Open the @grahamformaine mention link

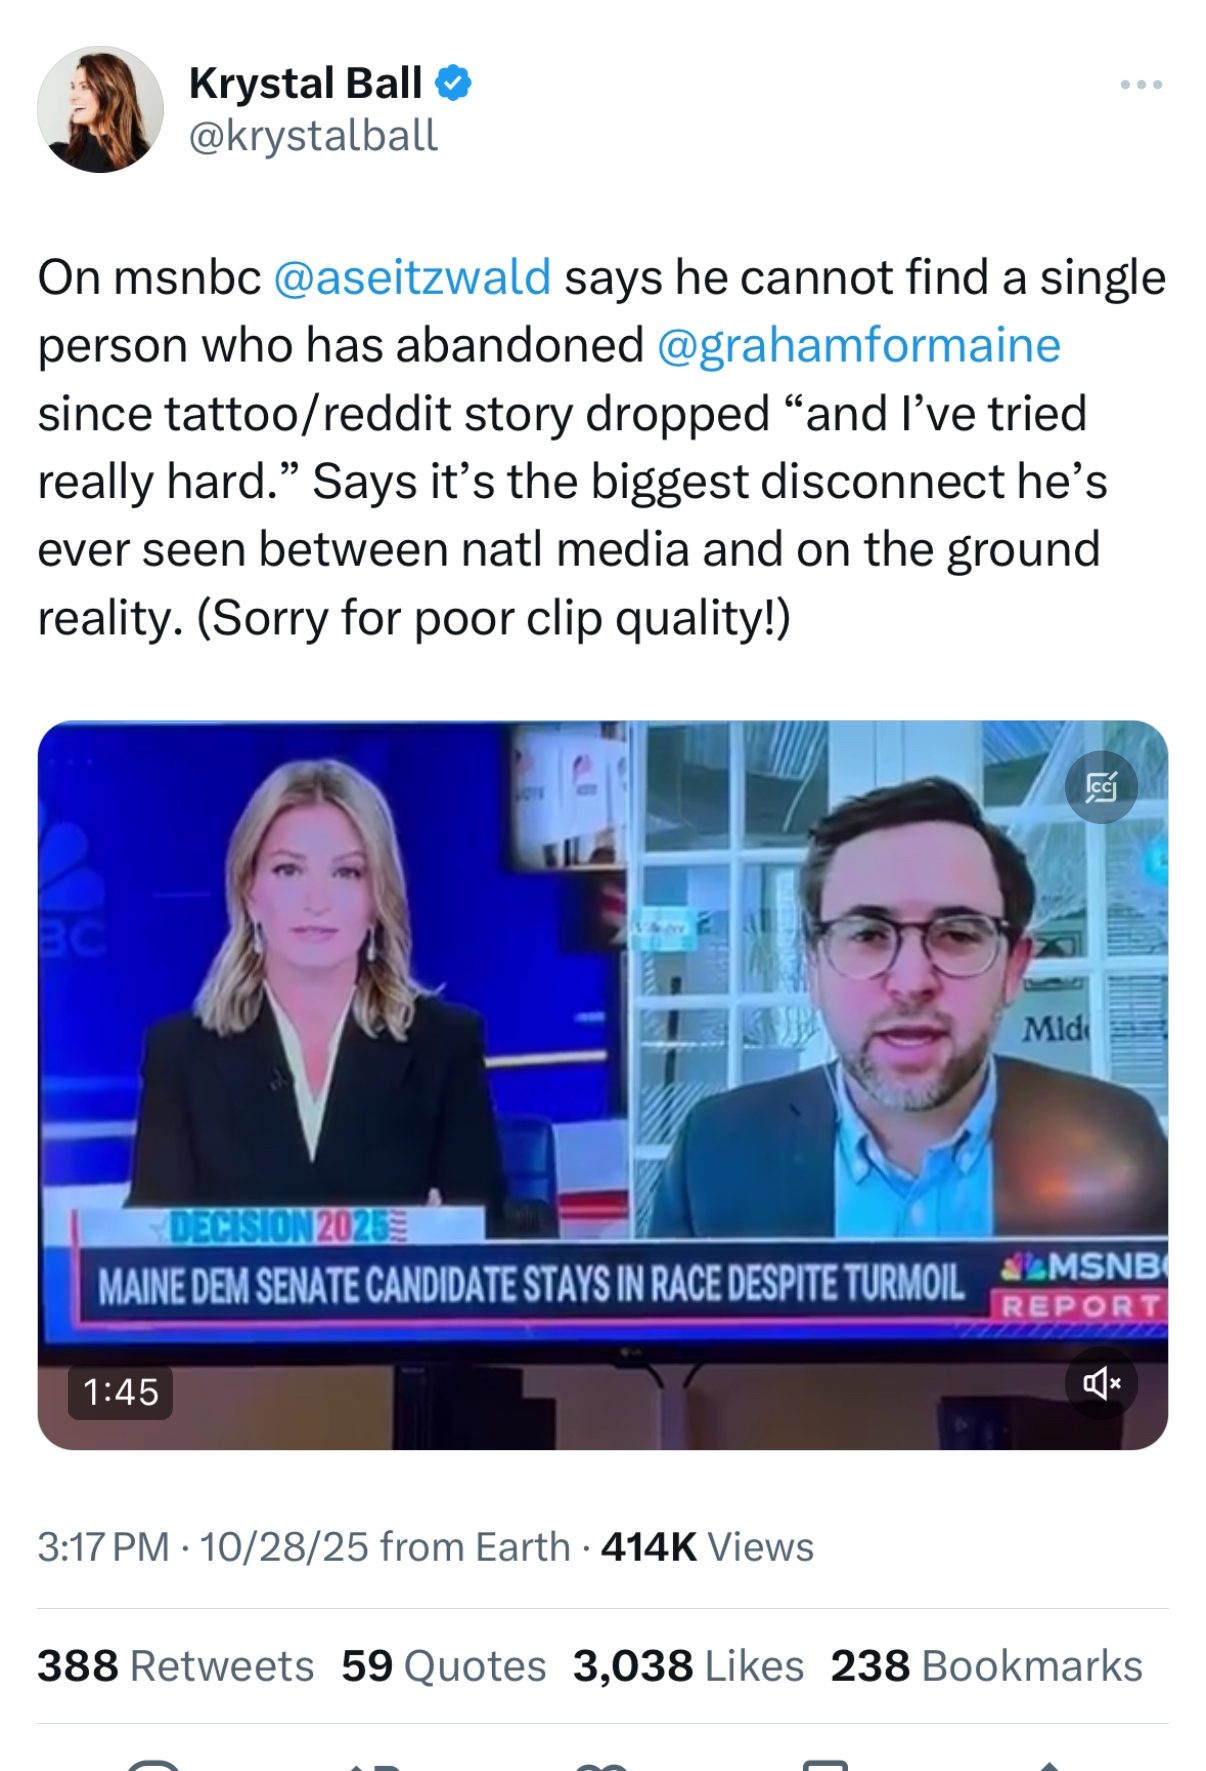(x=859, y=345)
